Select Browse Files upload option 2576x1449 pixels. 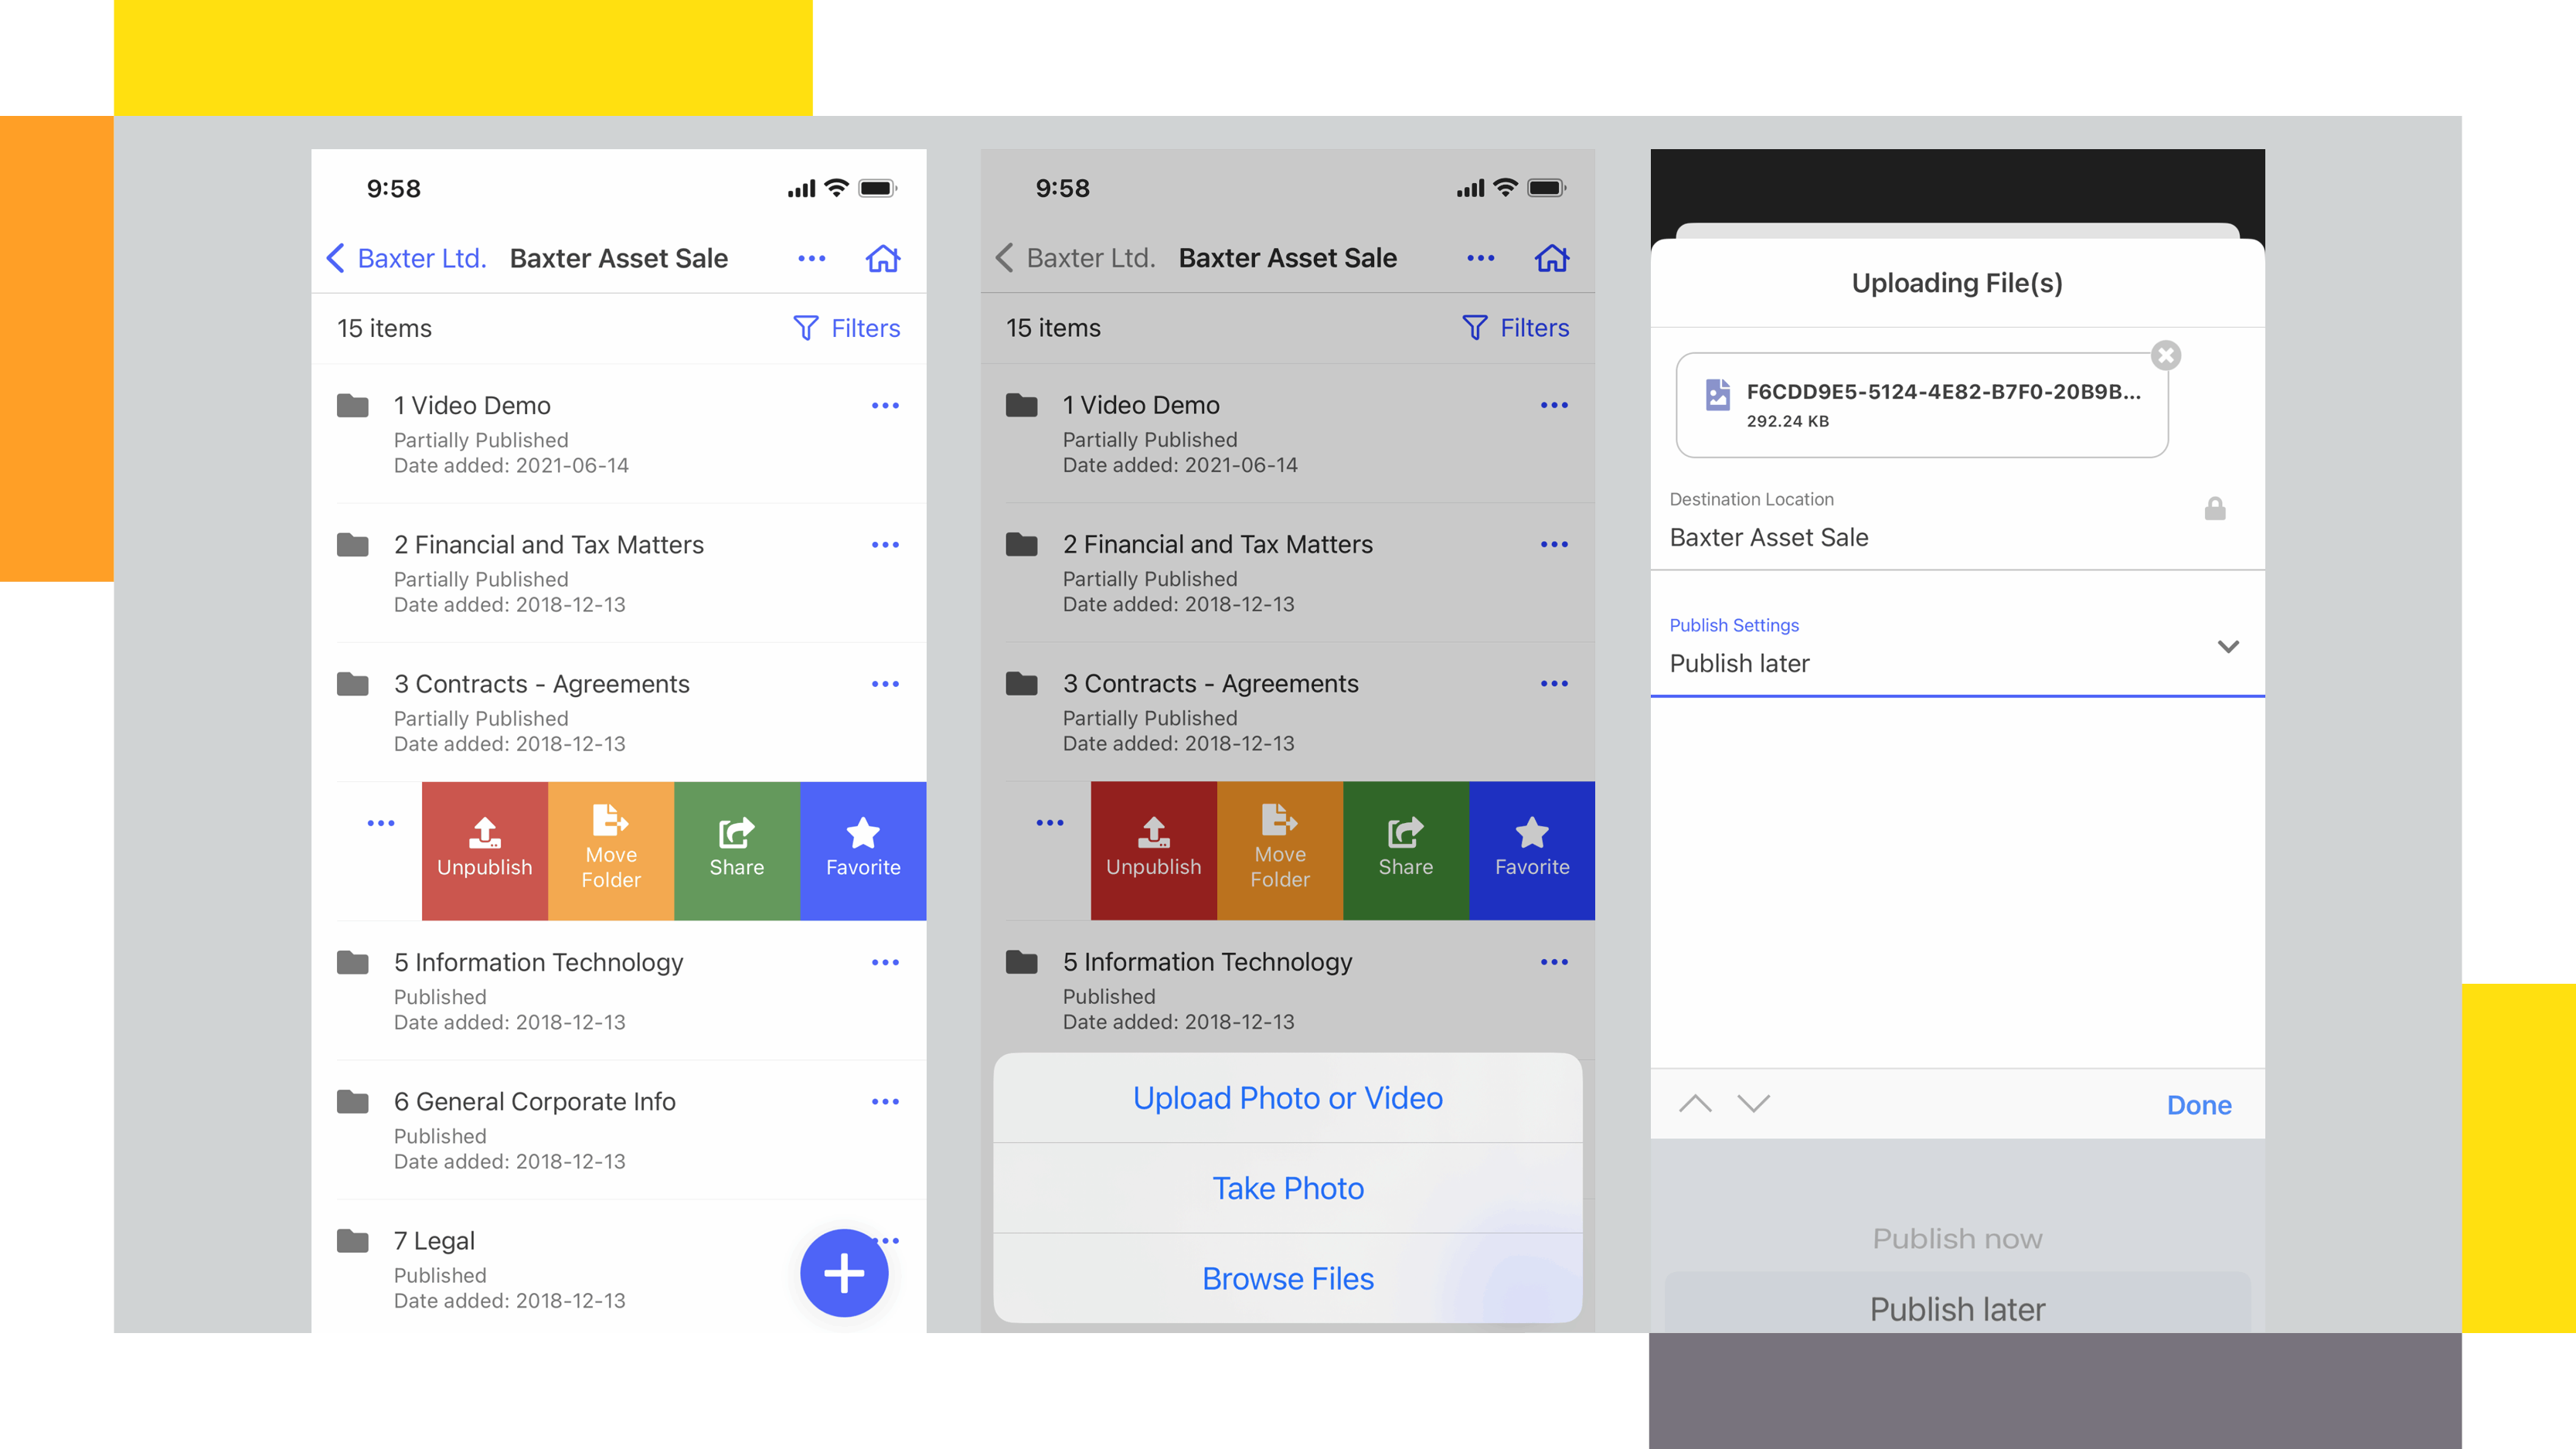tap(1286, 1277)
